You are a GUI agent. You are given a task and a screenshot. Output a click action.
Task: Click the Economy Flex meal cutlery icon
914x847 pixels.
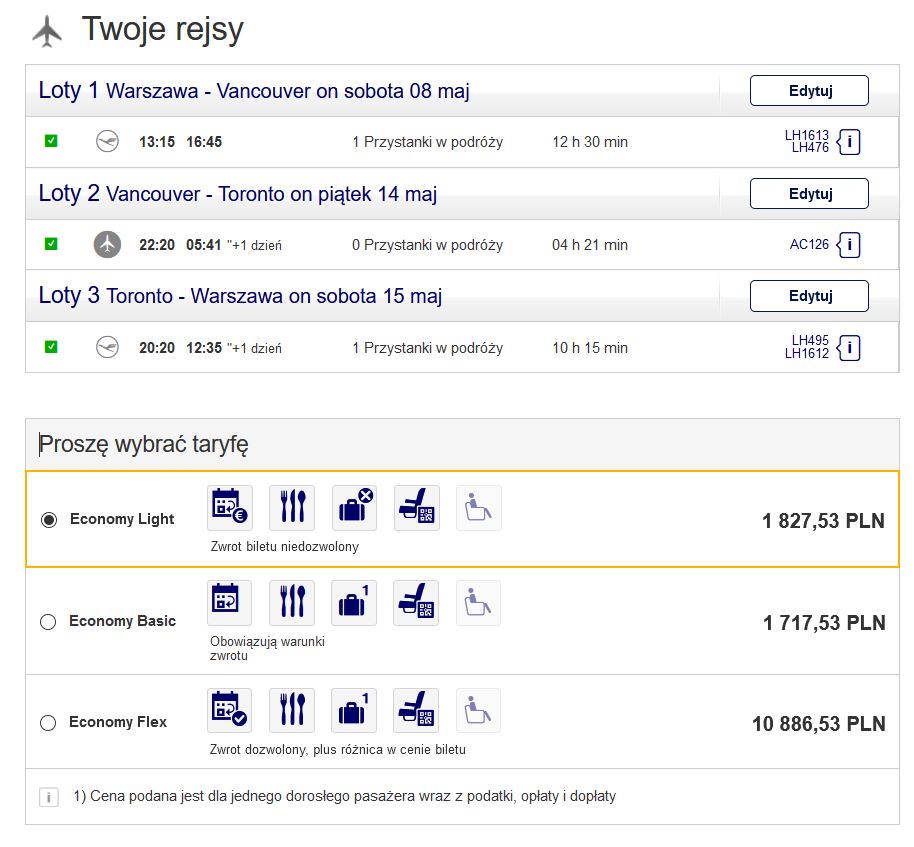[291, 710]
